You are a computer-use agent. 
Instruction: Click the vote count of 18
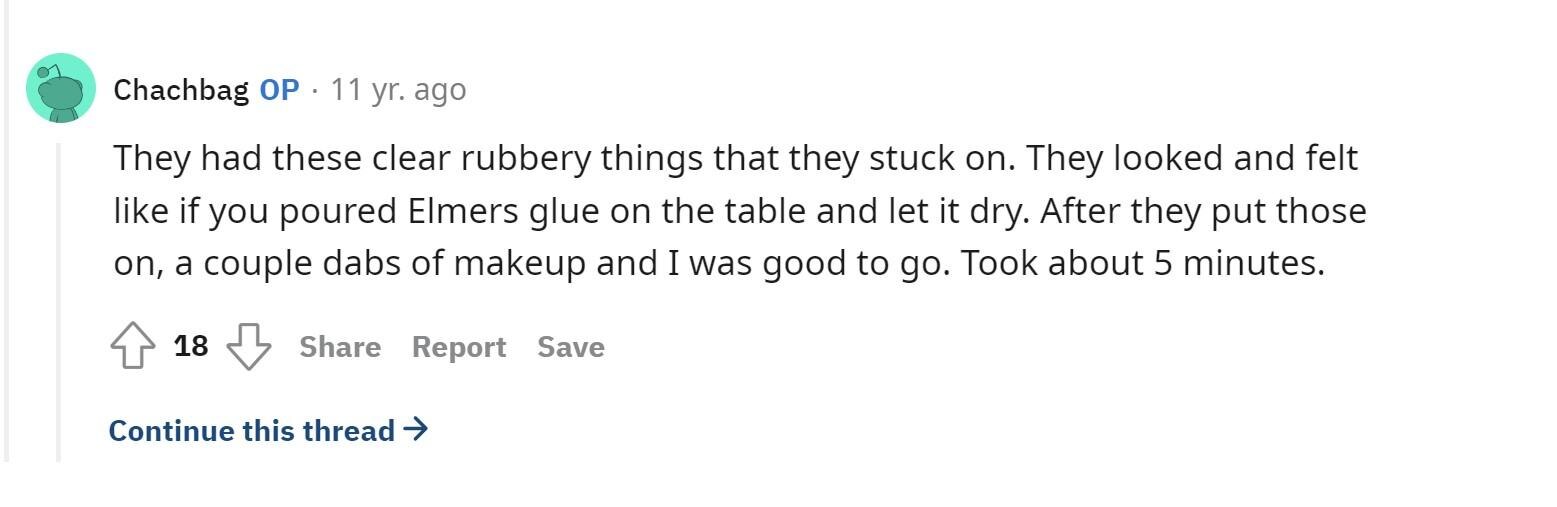191,346
